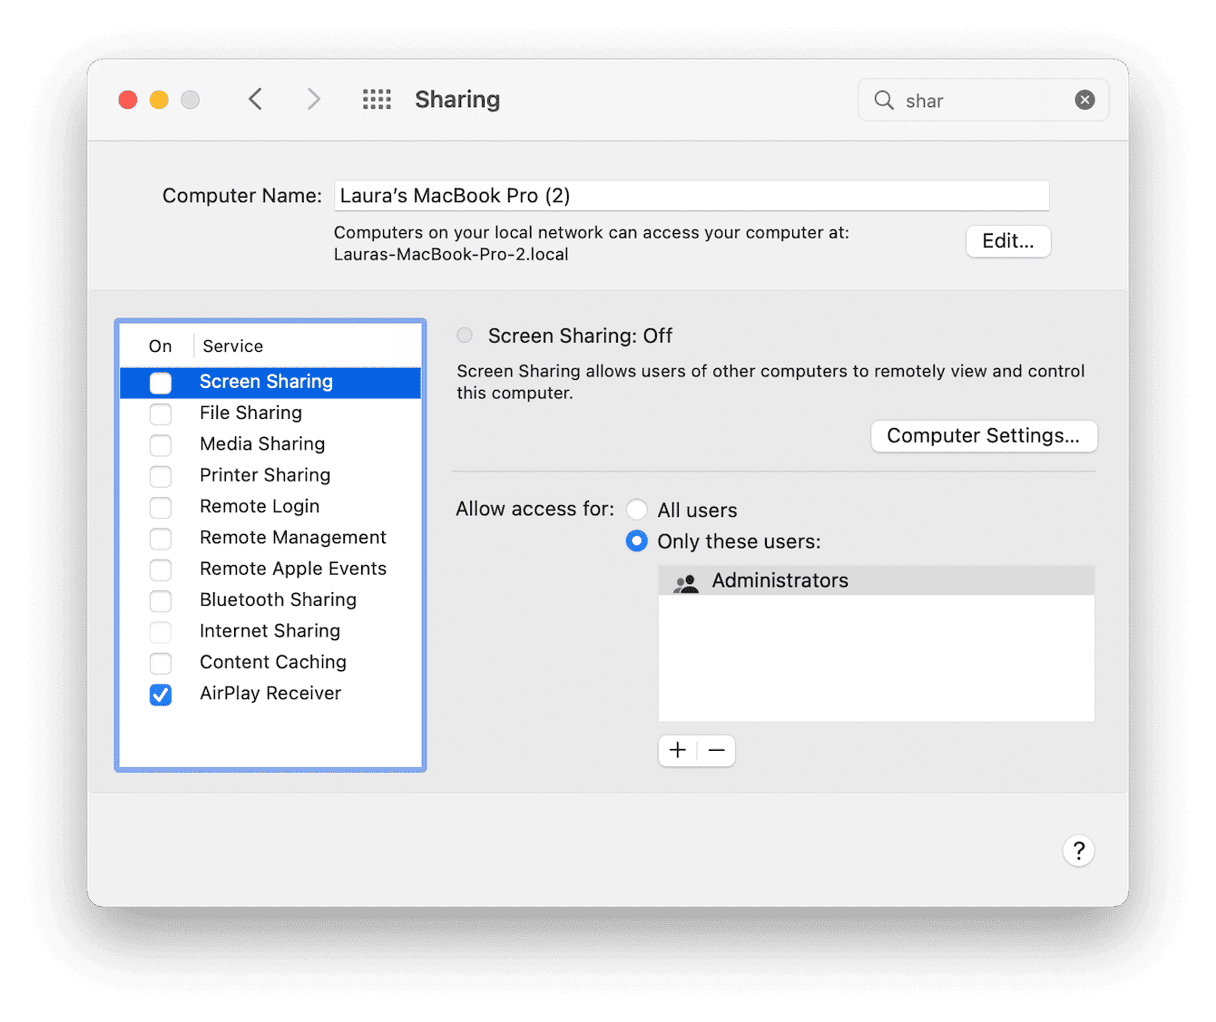Open Computer Settings
Viewport: 1216px width, 1022px height.
[983, 436]
